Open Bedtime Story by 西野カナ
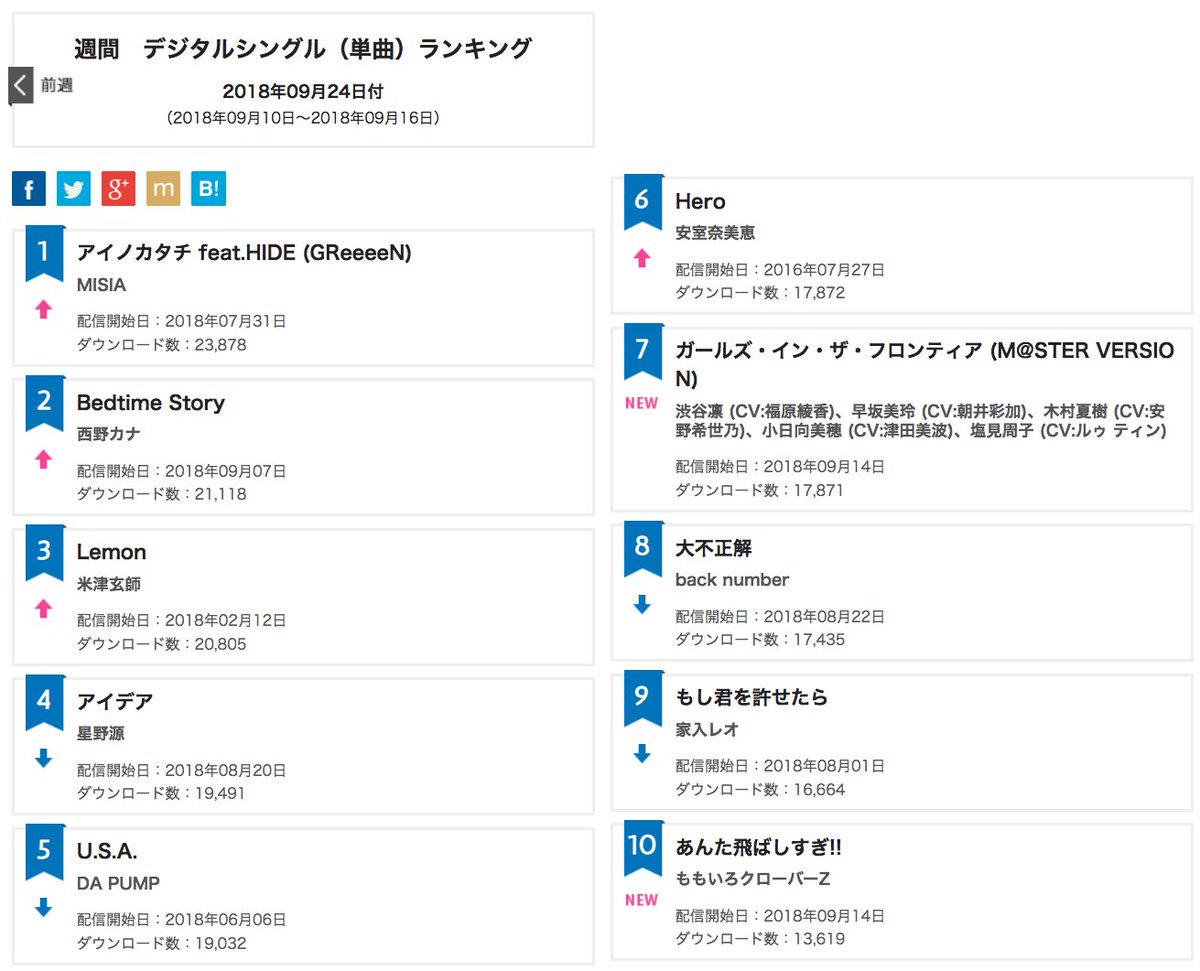Image resolution: width=1200 pixels, height=971 pixels. [151, 403]
